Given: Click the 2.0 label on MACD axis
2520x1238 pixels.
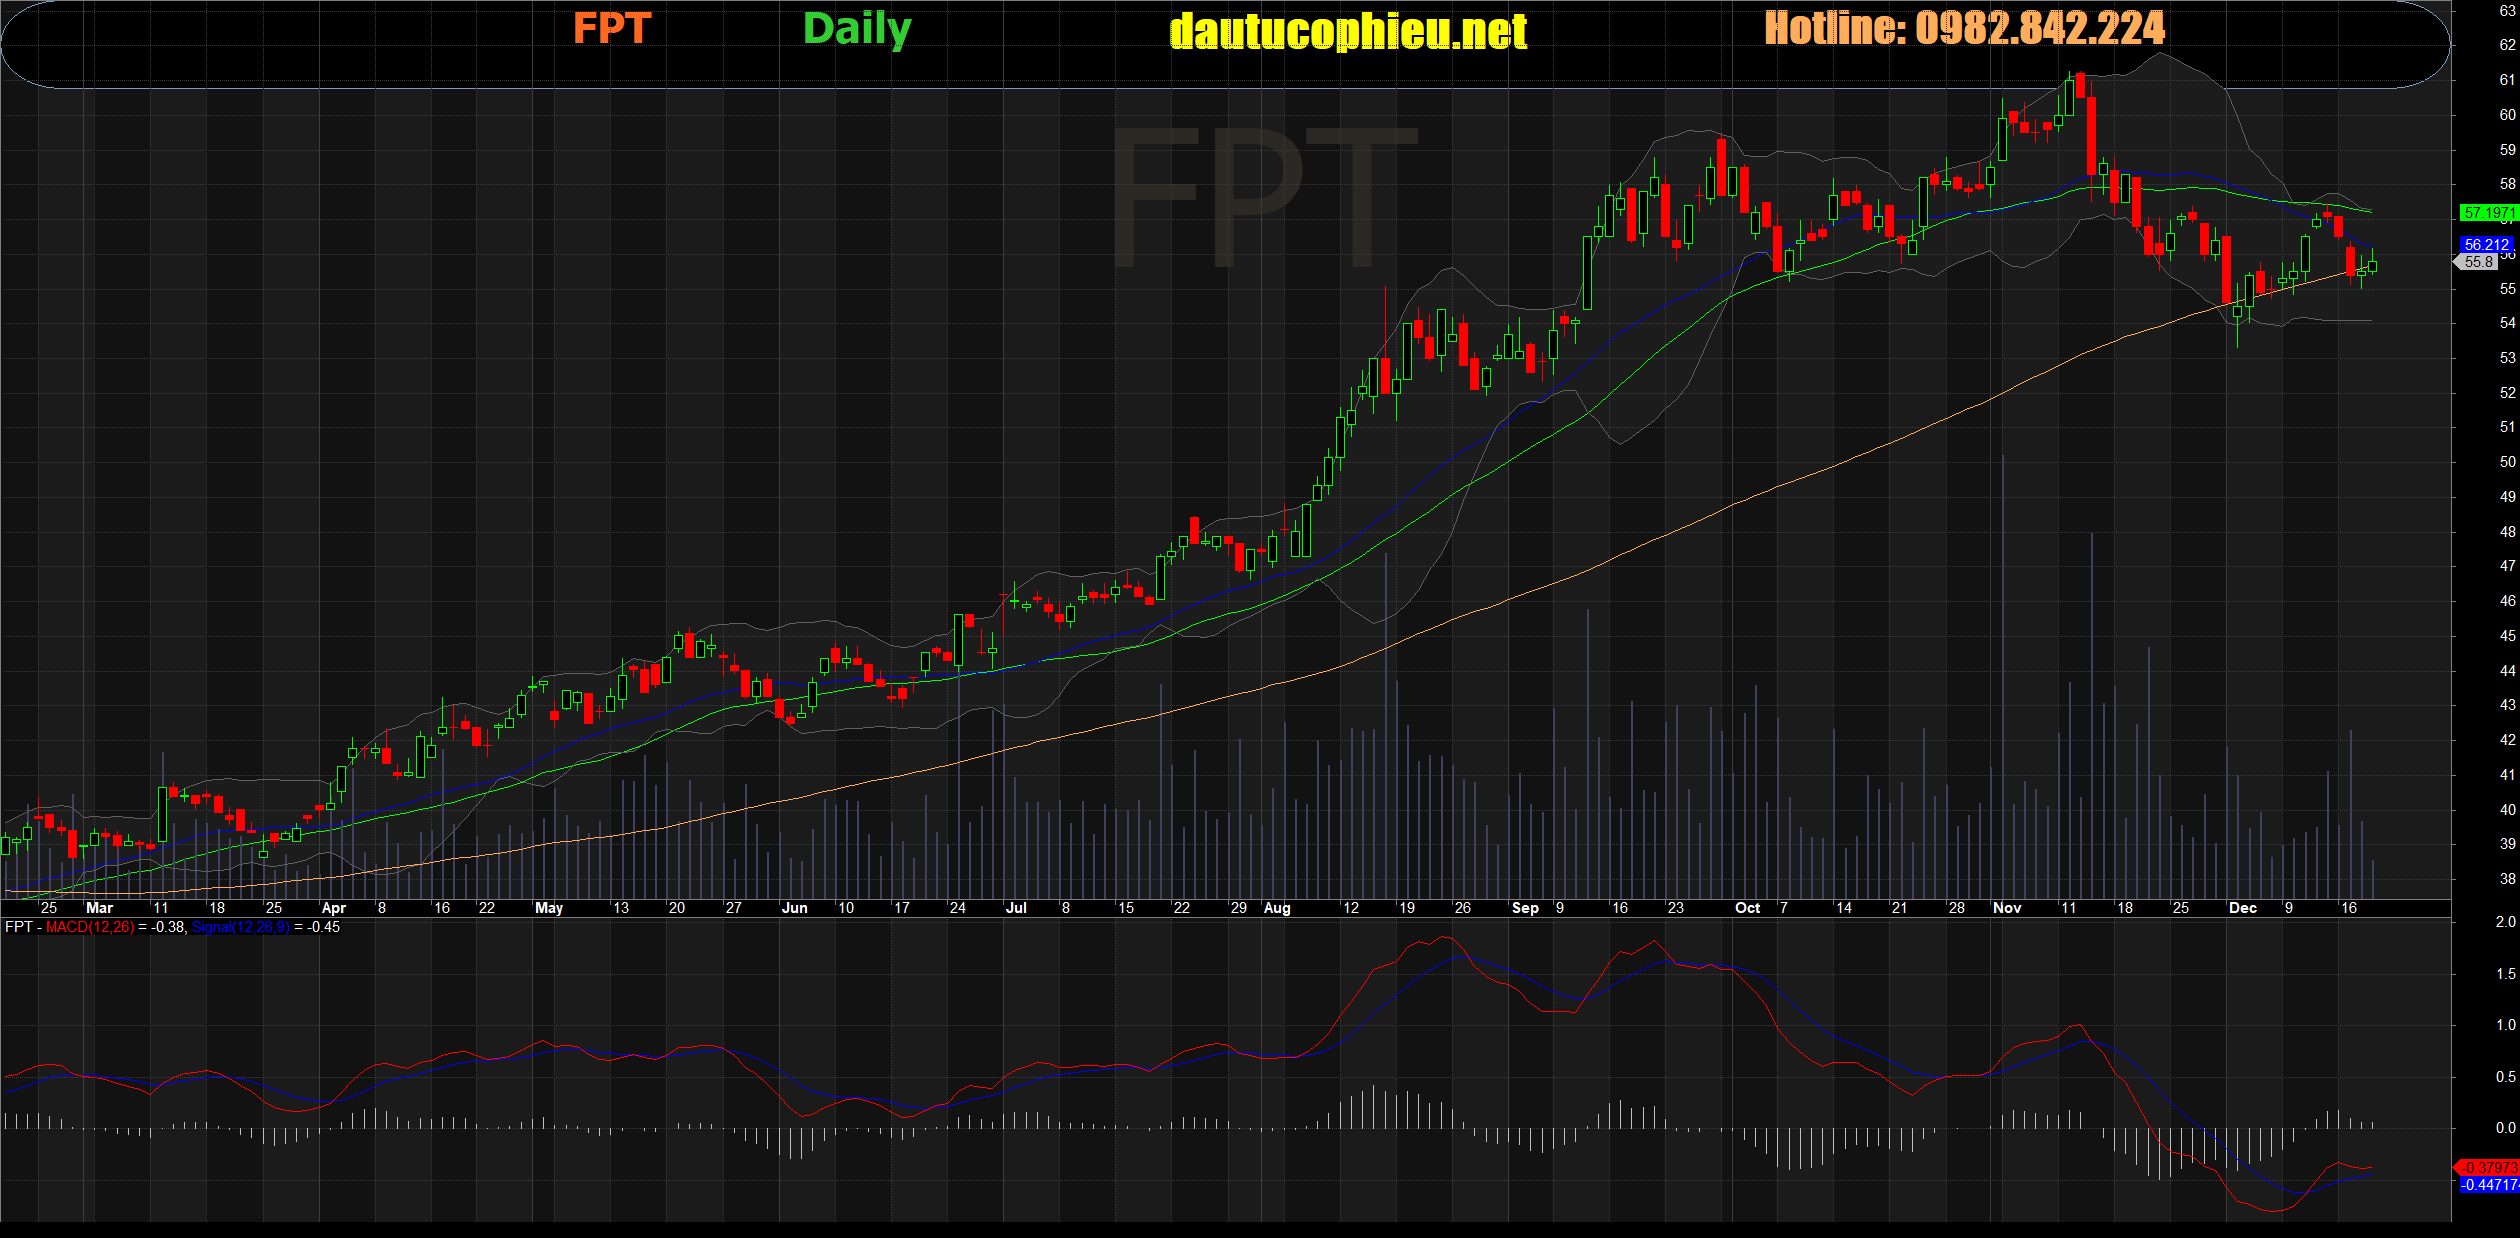Looking at the screenshot, I should pos(2505,922).
